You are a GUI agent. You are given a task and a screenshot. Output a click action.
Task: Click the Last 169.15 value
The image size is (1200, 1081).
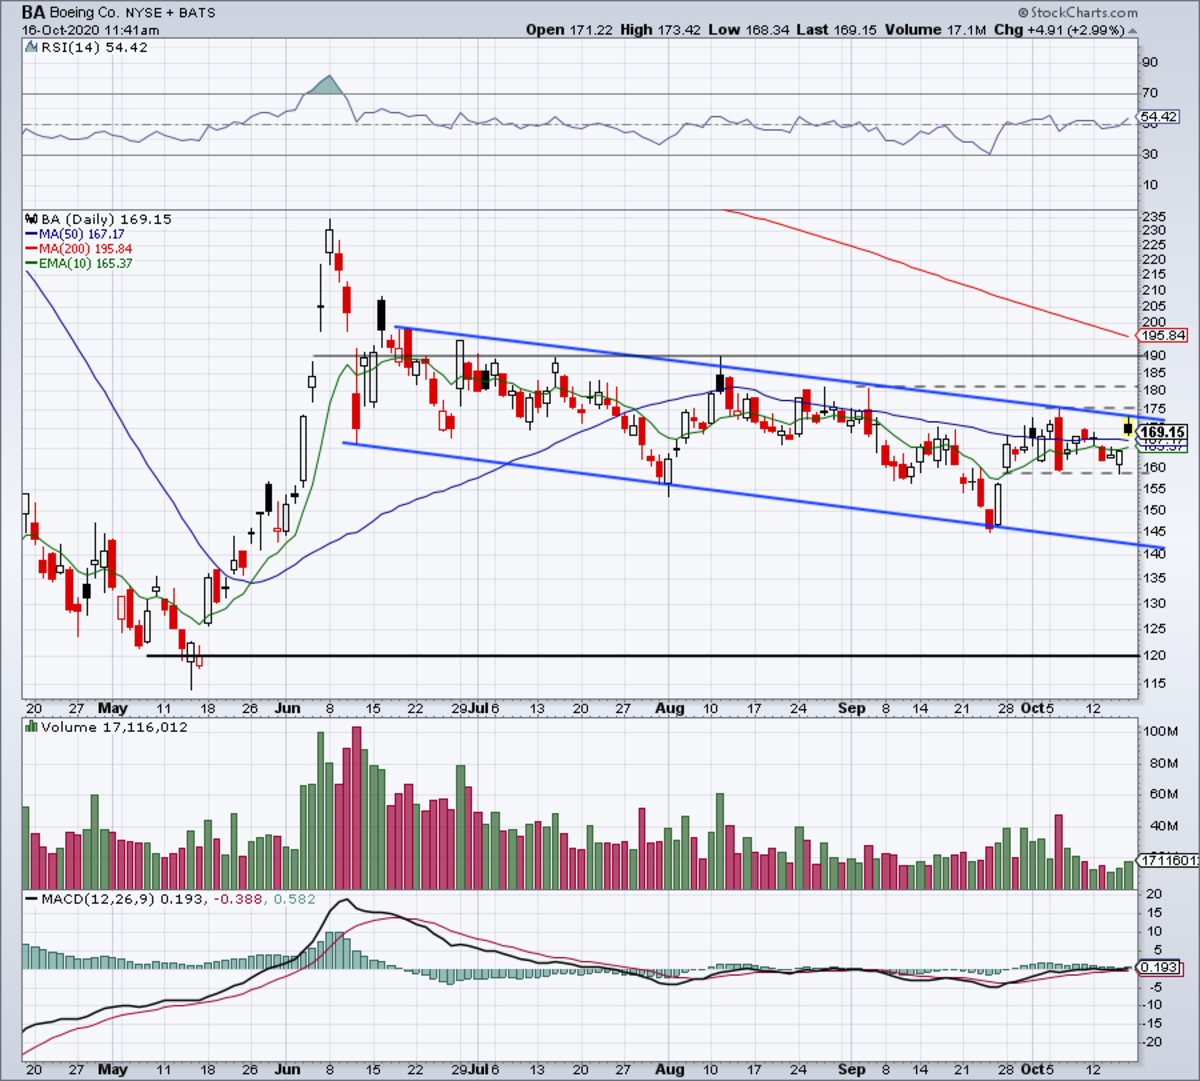click(x=836, y=30)
